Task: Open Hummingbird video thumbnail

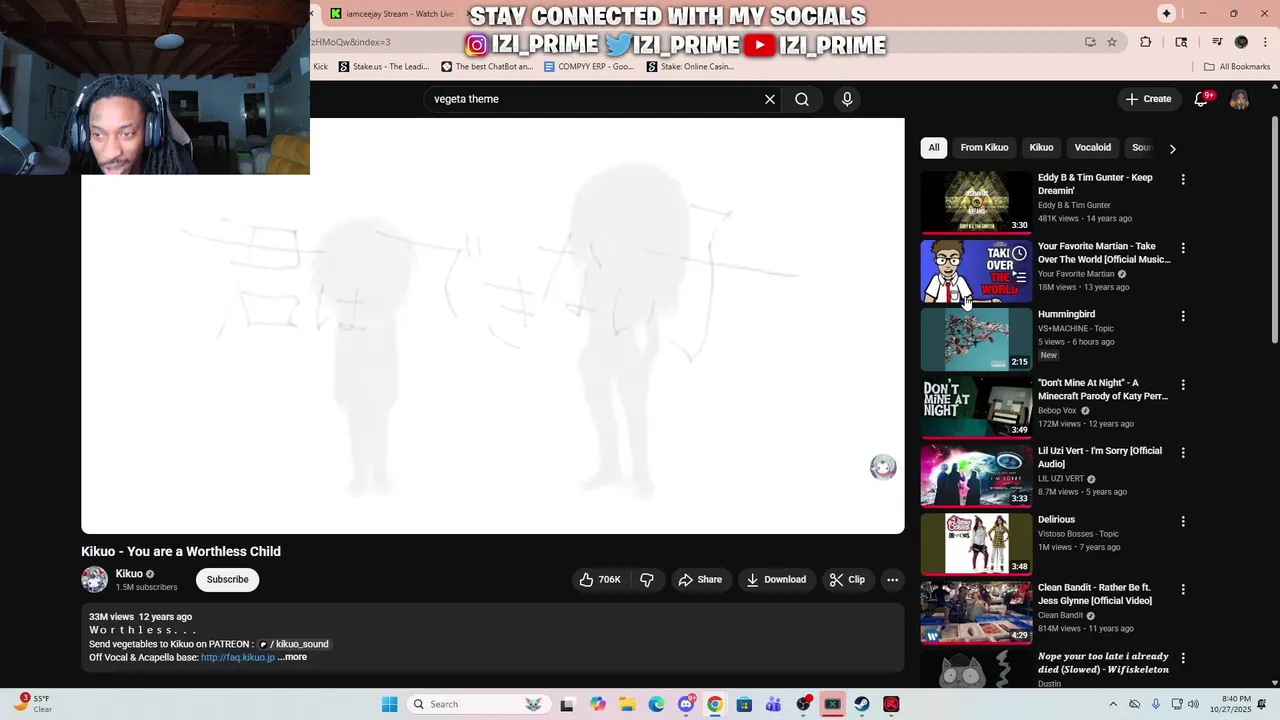Action: 976,339
